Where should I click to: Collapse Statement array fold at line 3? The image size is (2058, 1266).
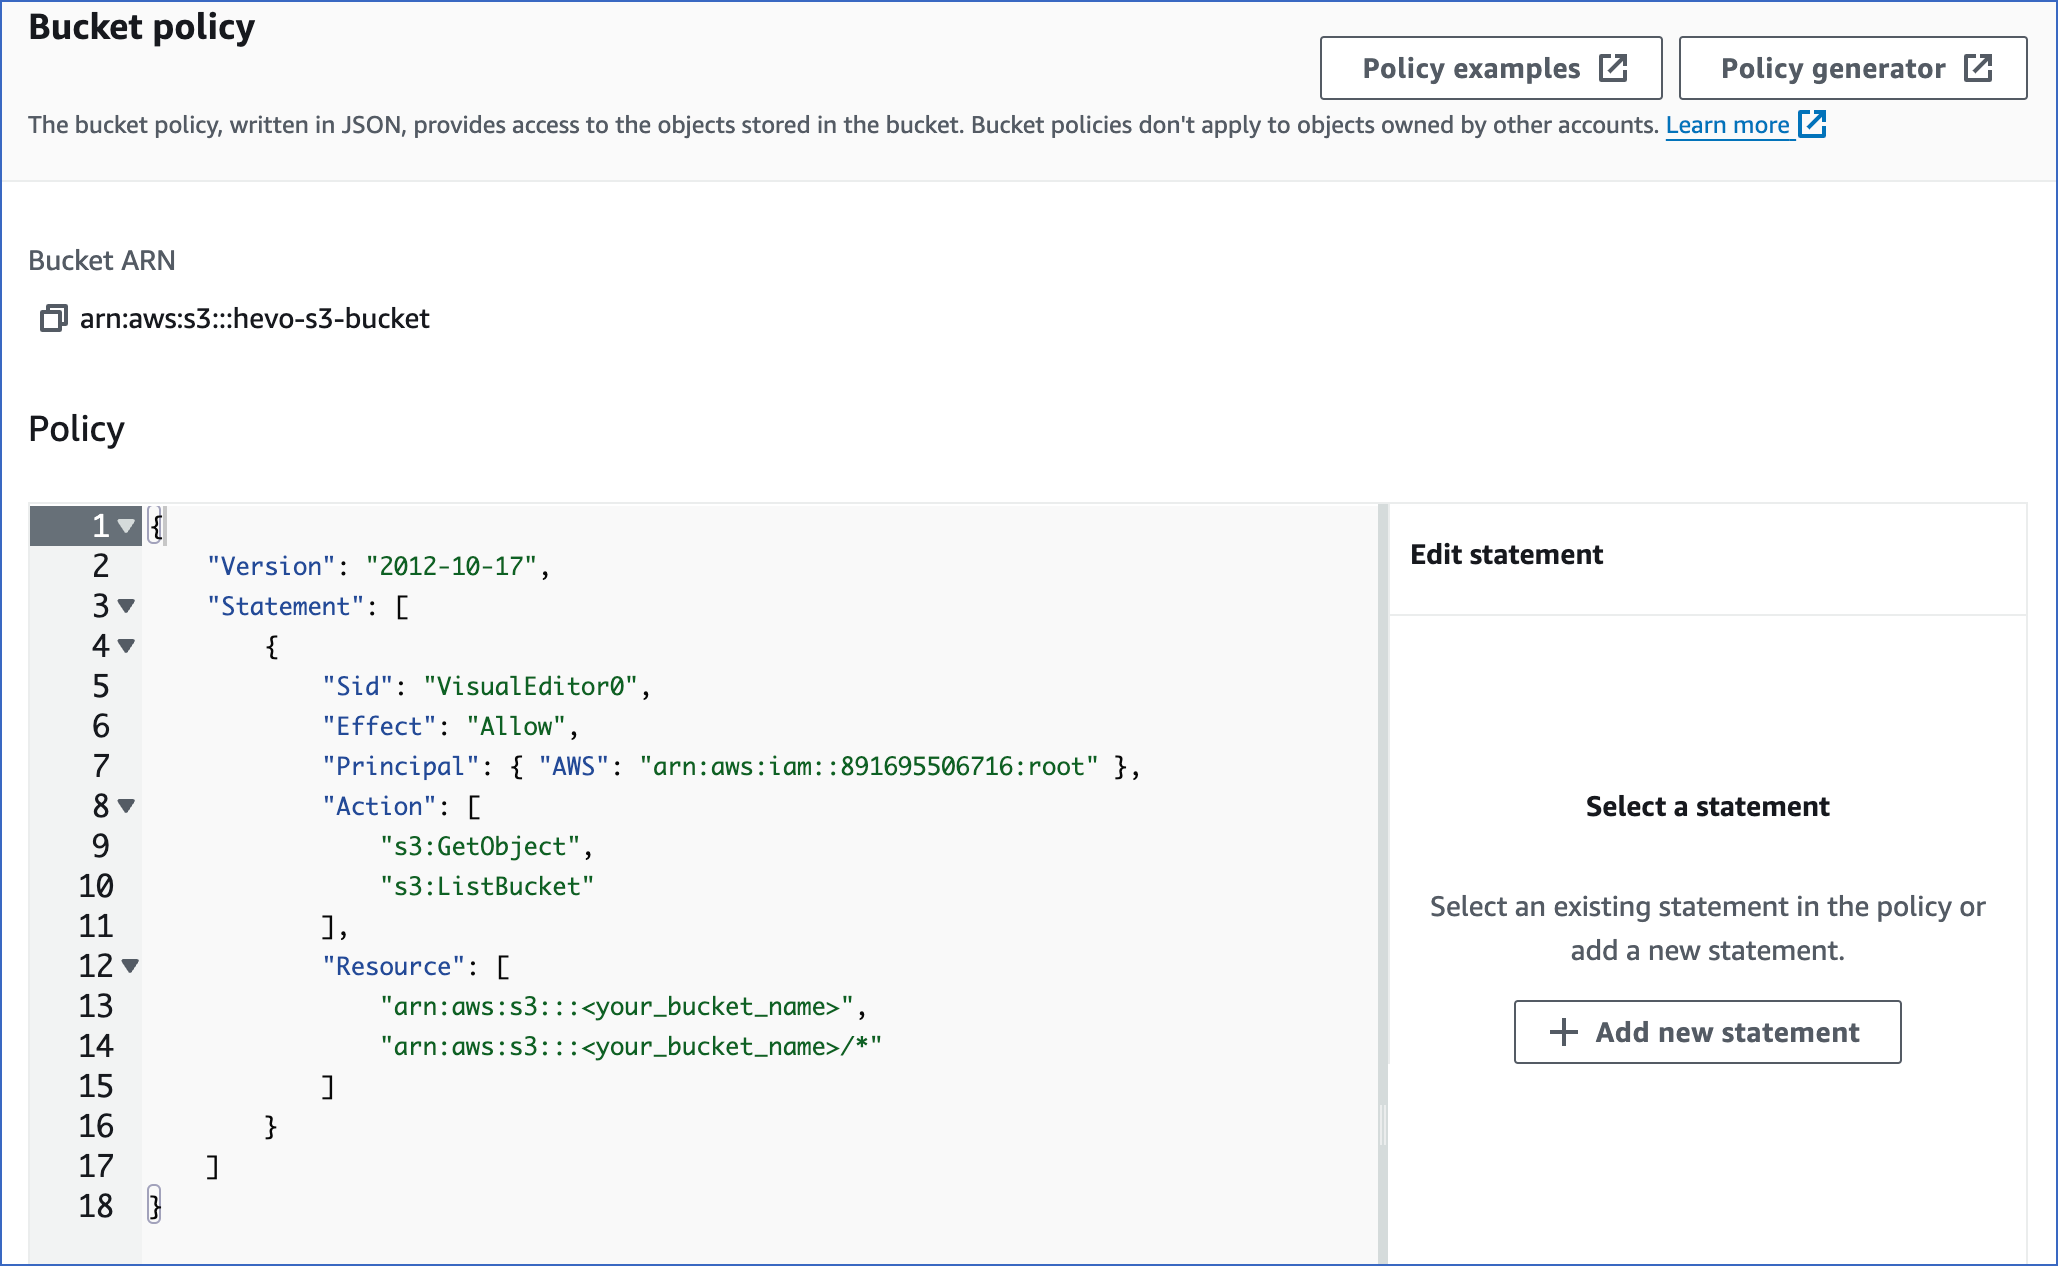point(126,605)
